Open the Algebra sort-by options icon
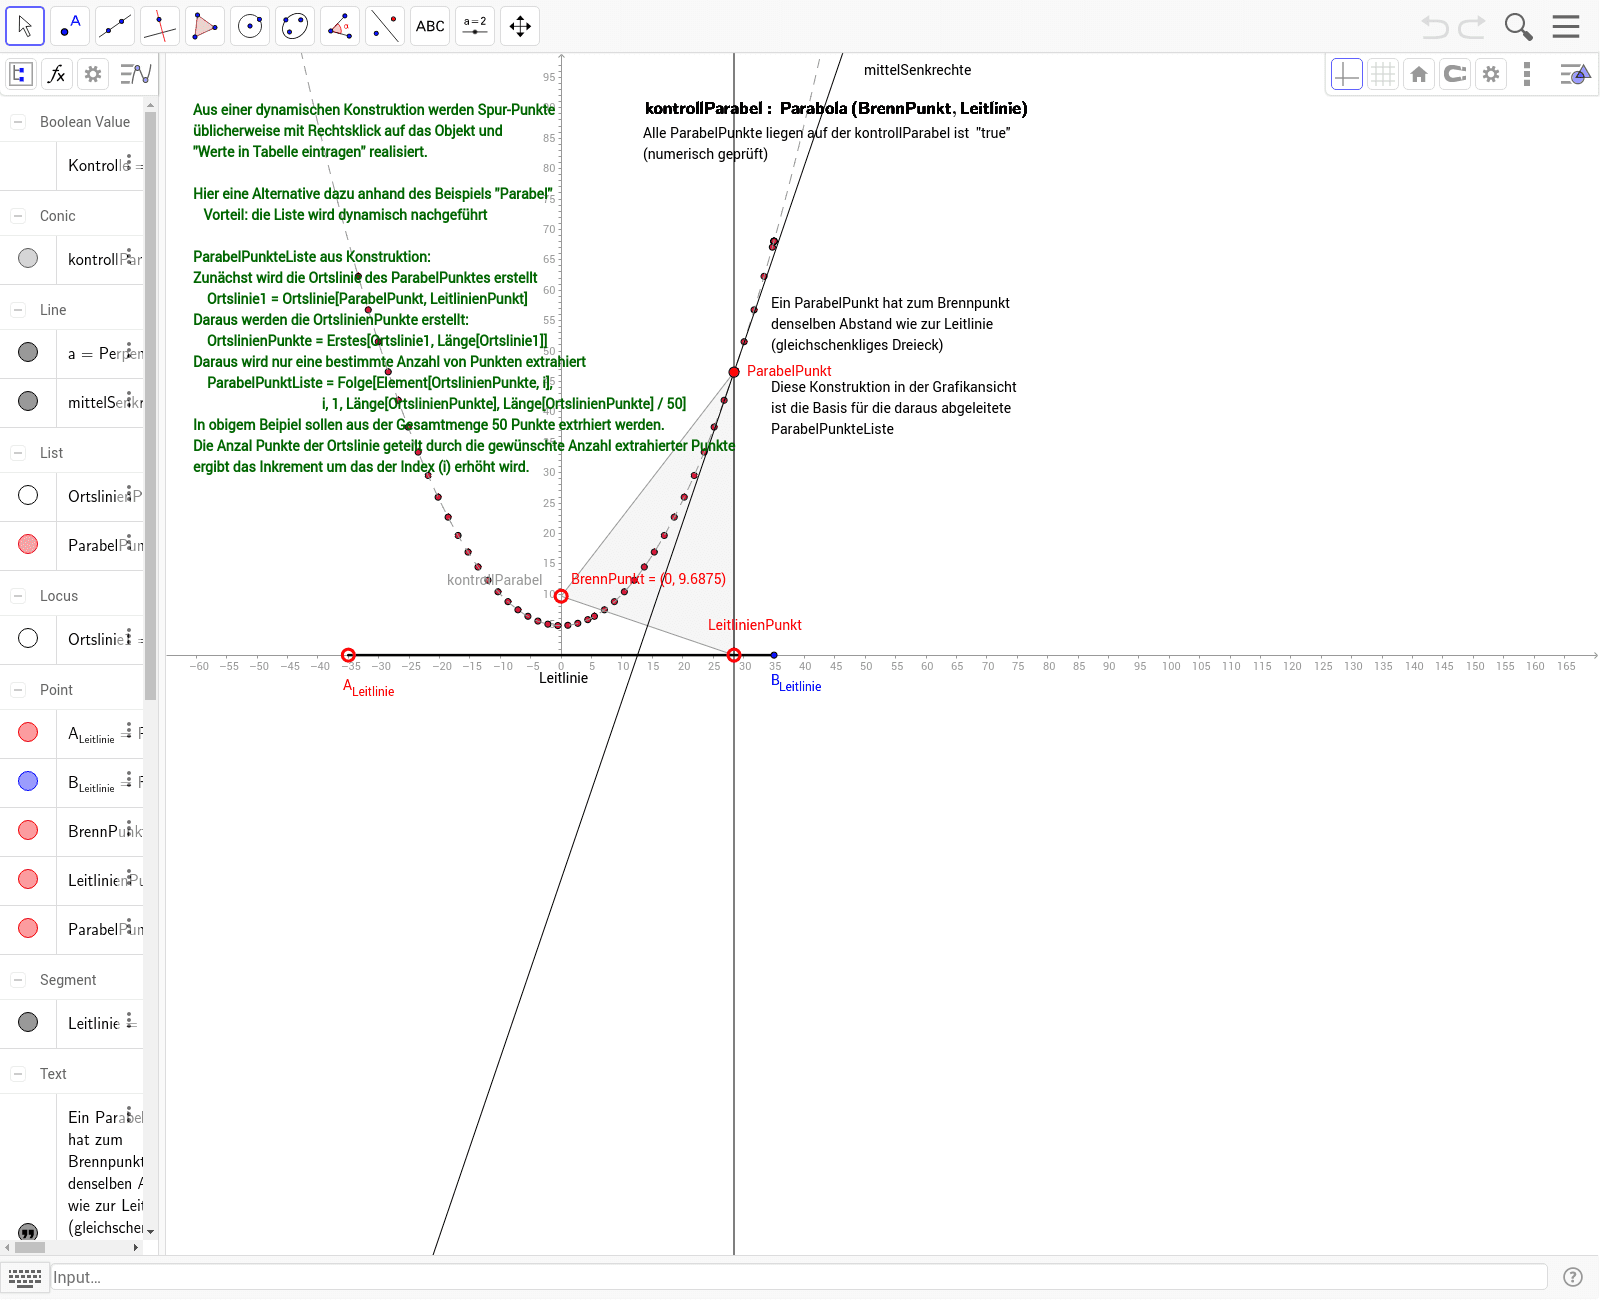The height and width of the screenshot is (1300, 1600). 135,74
